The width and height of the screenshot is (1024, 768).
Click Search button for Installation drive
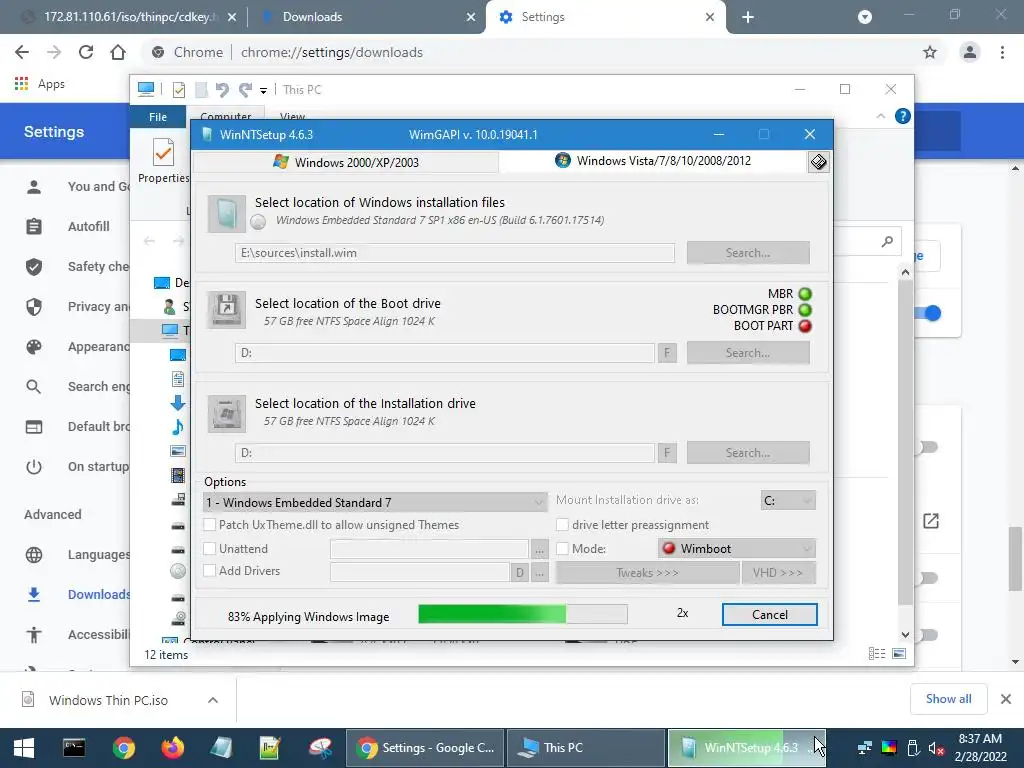click(748, 453)
